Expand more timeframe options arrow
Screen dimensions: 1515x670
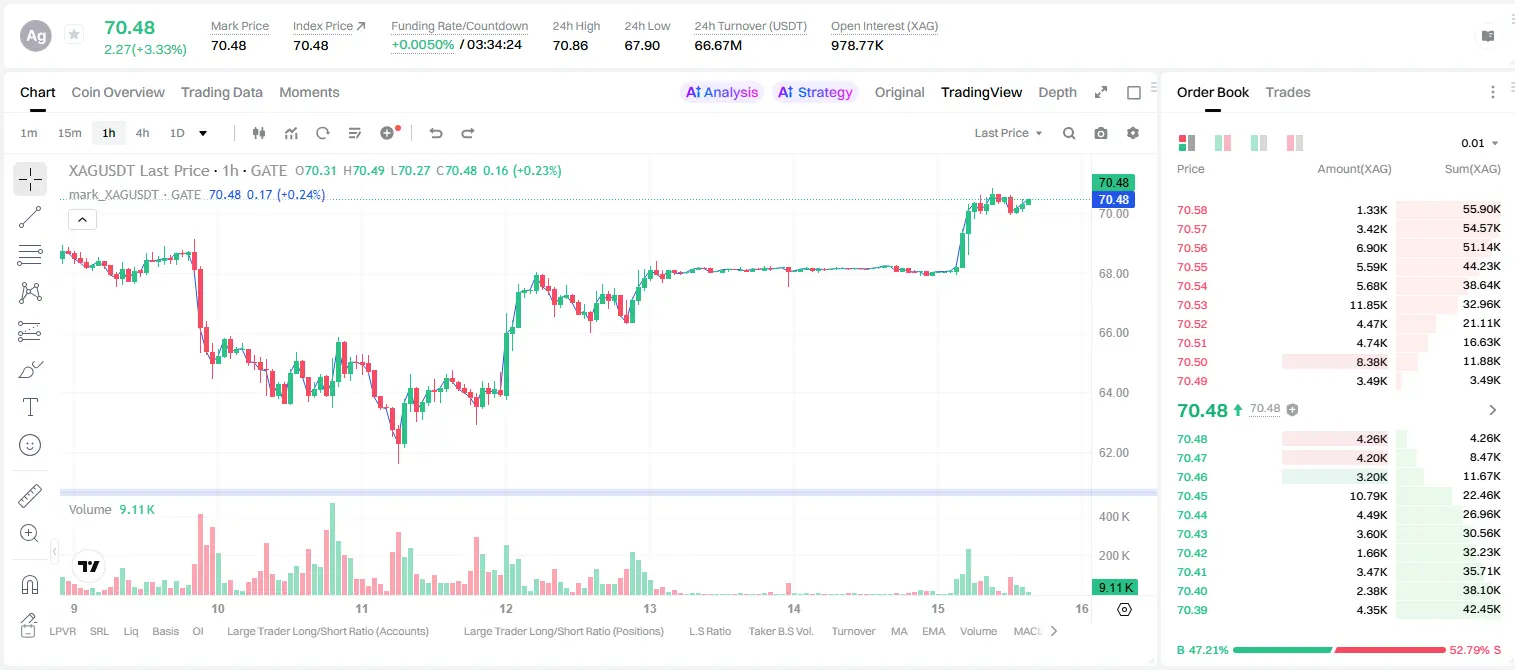[x=203, y=133]
